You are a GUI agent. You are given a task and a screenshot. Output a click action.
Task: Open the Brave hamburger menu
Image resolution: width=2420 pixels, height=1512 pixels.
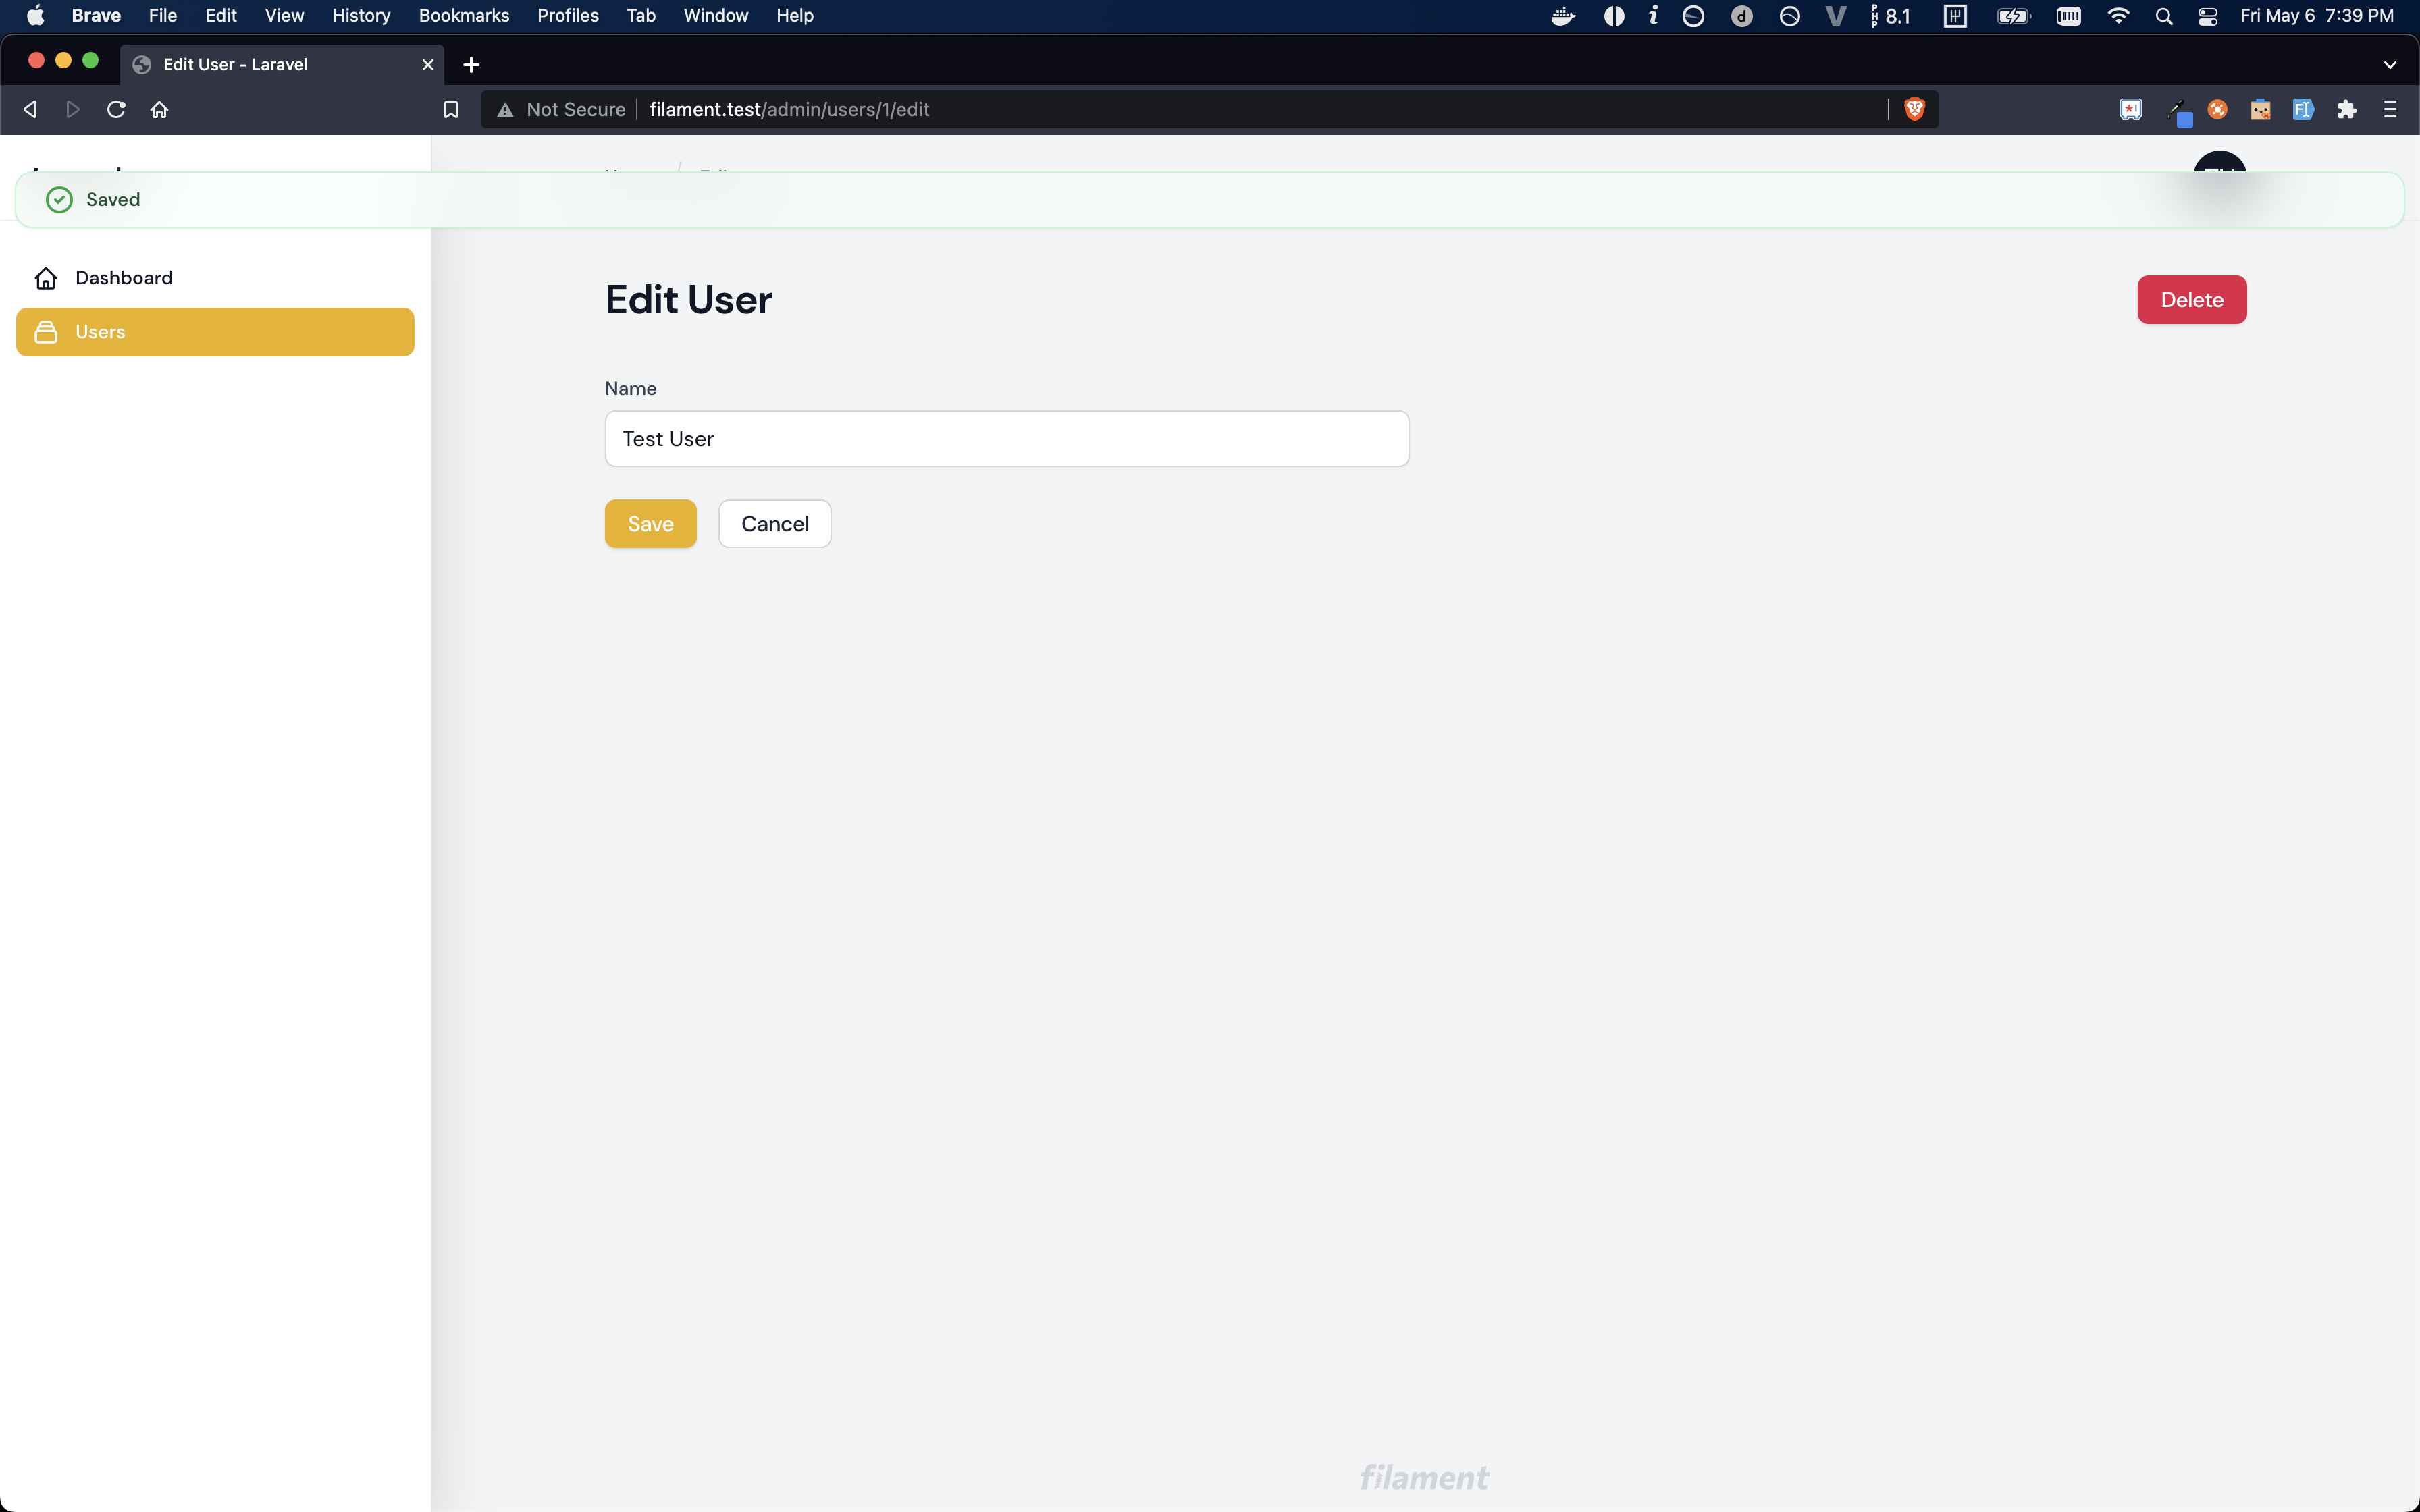pyautogui.click(x=2390, y=109)
